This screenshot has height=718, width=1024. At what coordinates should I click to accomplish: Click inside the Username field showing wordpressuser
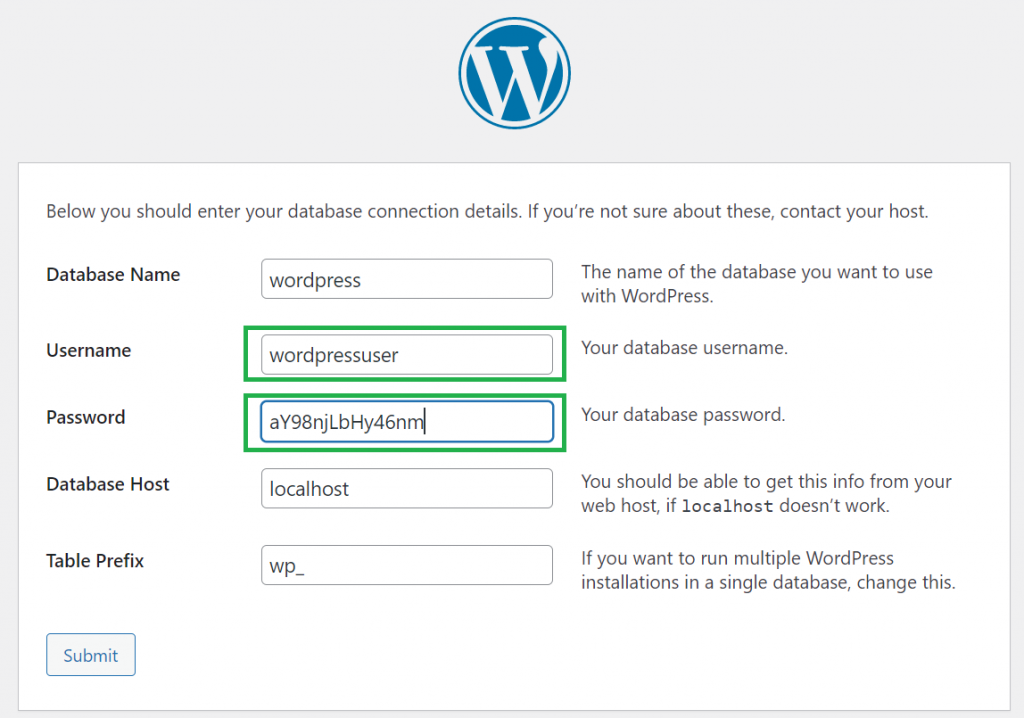point(406,353)
